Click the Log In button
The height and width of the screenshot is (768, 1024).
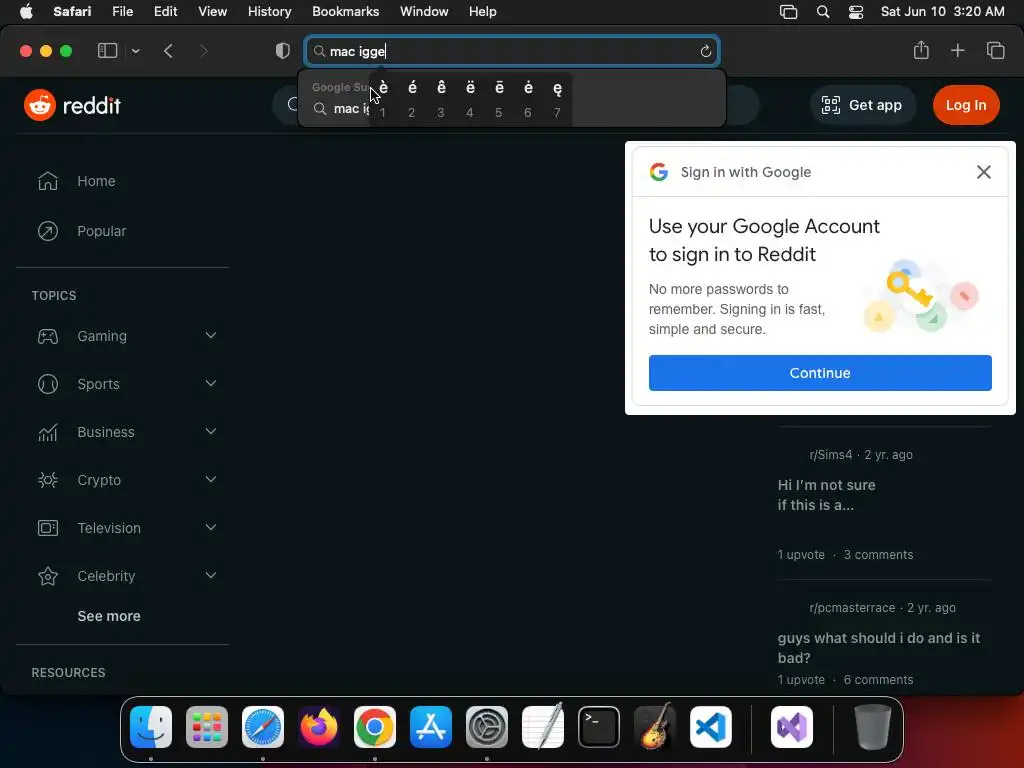tap(966, 105)
